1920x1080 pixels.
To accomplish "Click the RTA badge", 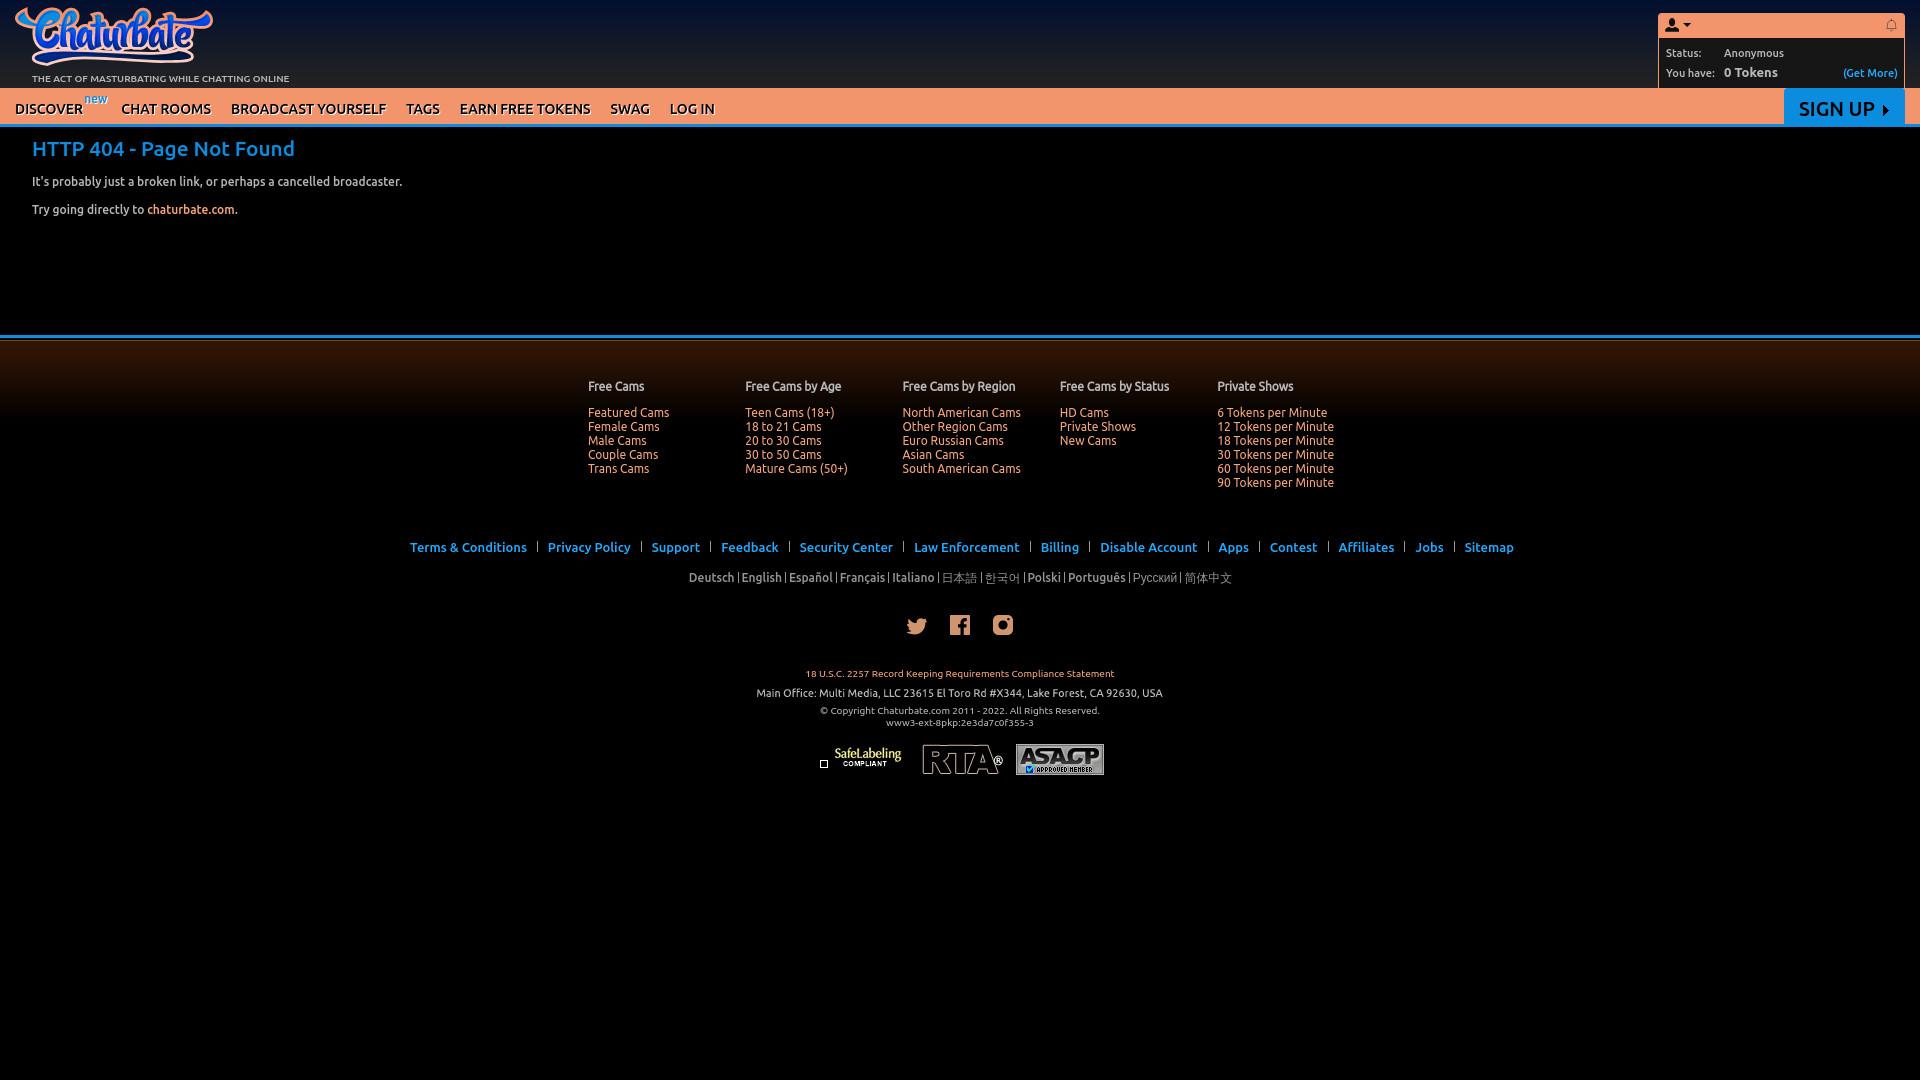I will click(x=962, y=760).
